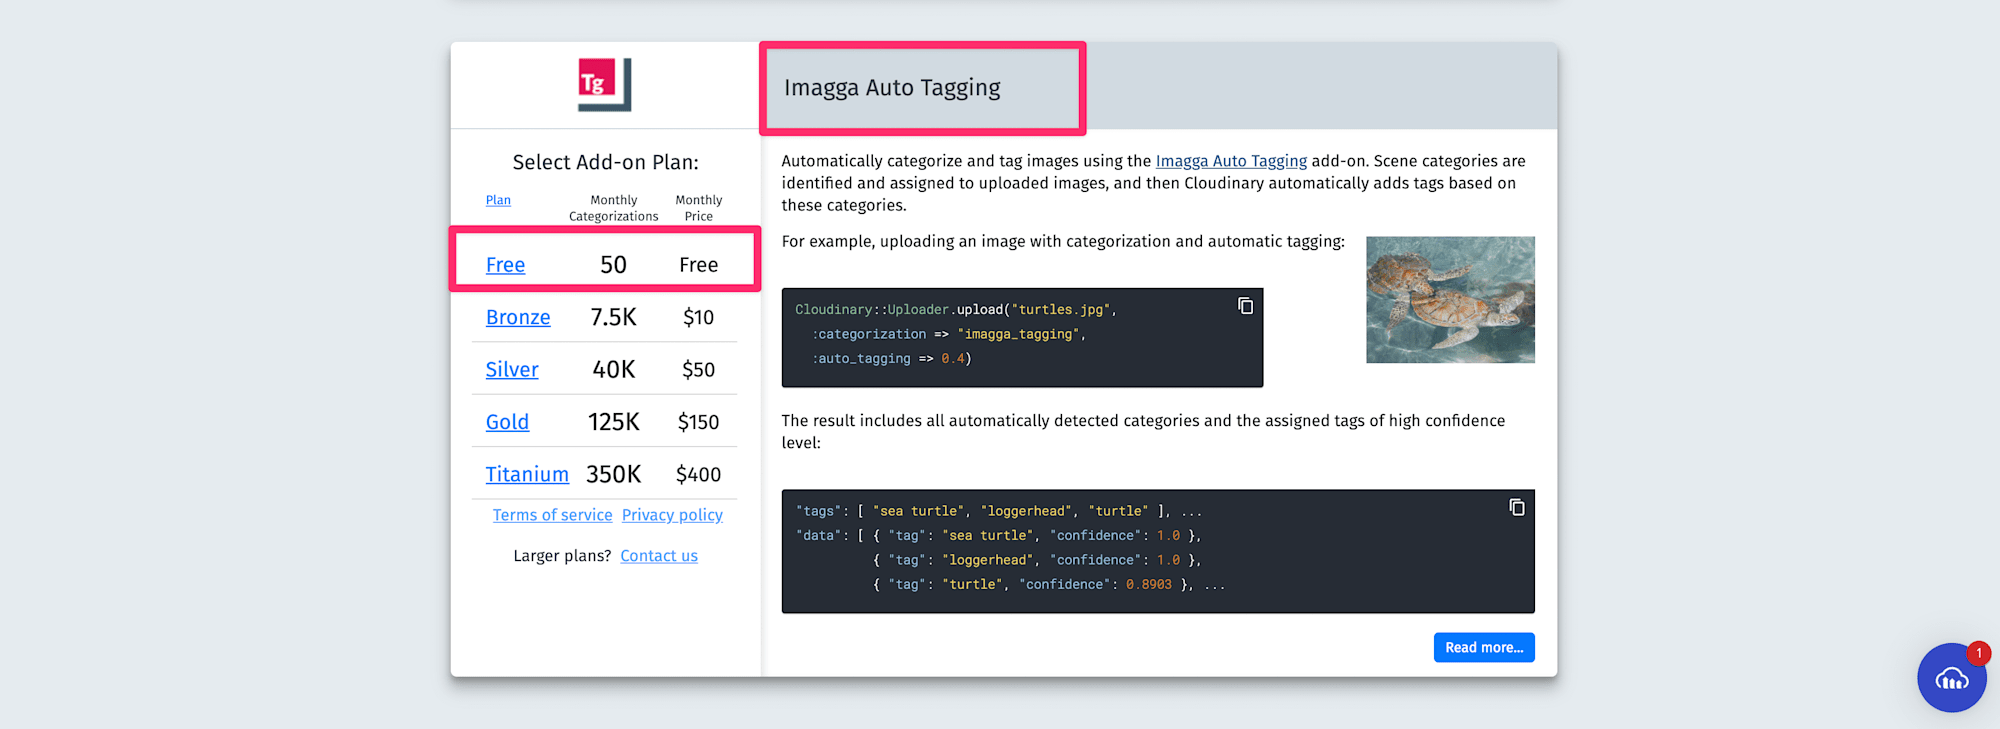2000x729 pixels.
Task: Click the 50 monthly categorizations value
Action: (613, 265)
